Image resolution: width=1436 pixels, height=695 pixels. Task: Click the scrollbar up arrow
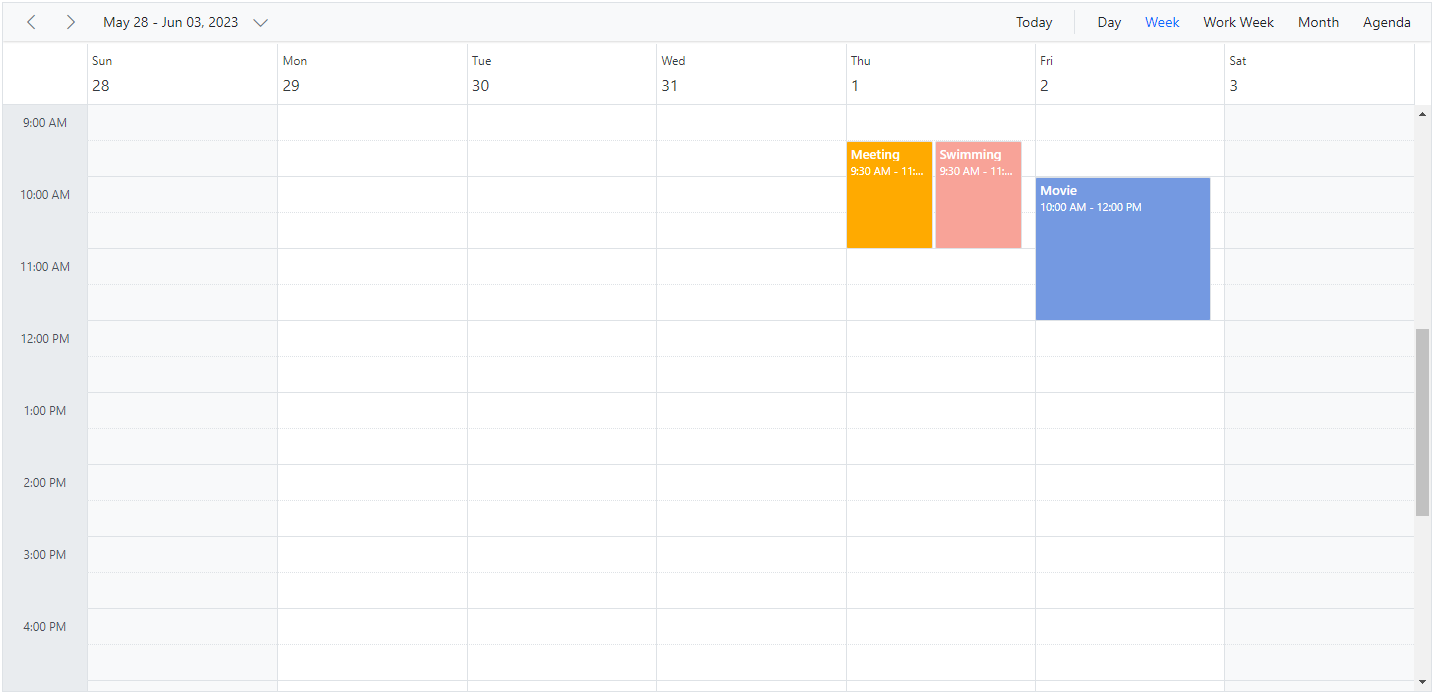tap(1423, 114)
